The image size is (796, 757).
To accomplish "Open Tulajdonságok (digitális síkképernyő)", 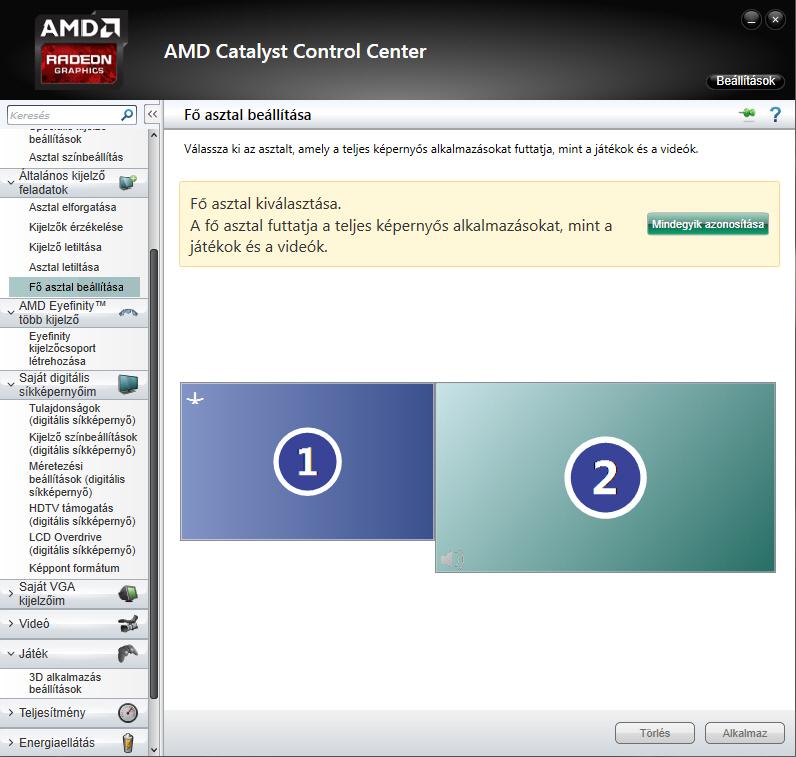I will (x=82, y=414).
